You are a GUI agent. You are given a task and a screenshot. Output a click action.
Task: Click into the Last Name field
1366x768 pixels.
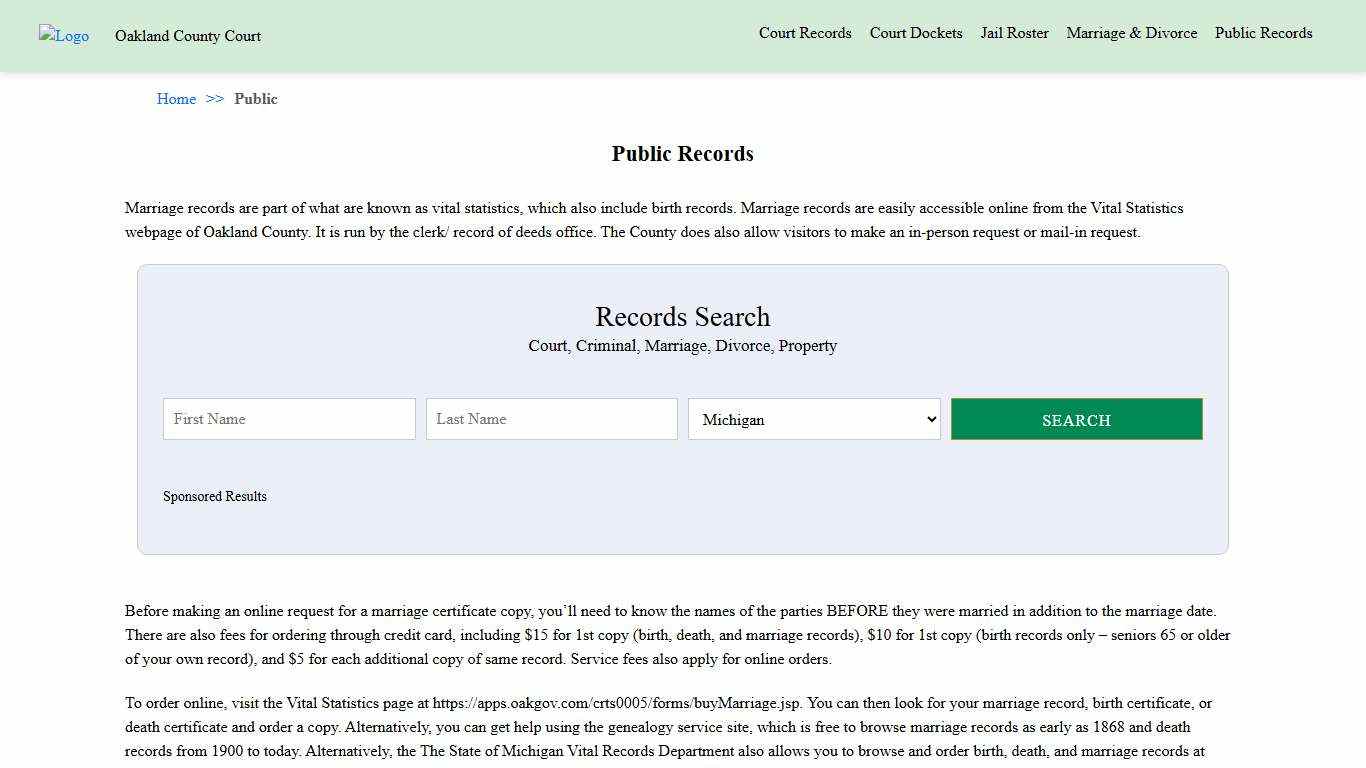pyautogui.click(x=551, y=418)
